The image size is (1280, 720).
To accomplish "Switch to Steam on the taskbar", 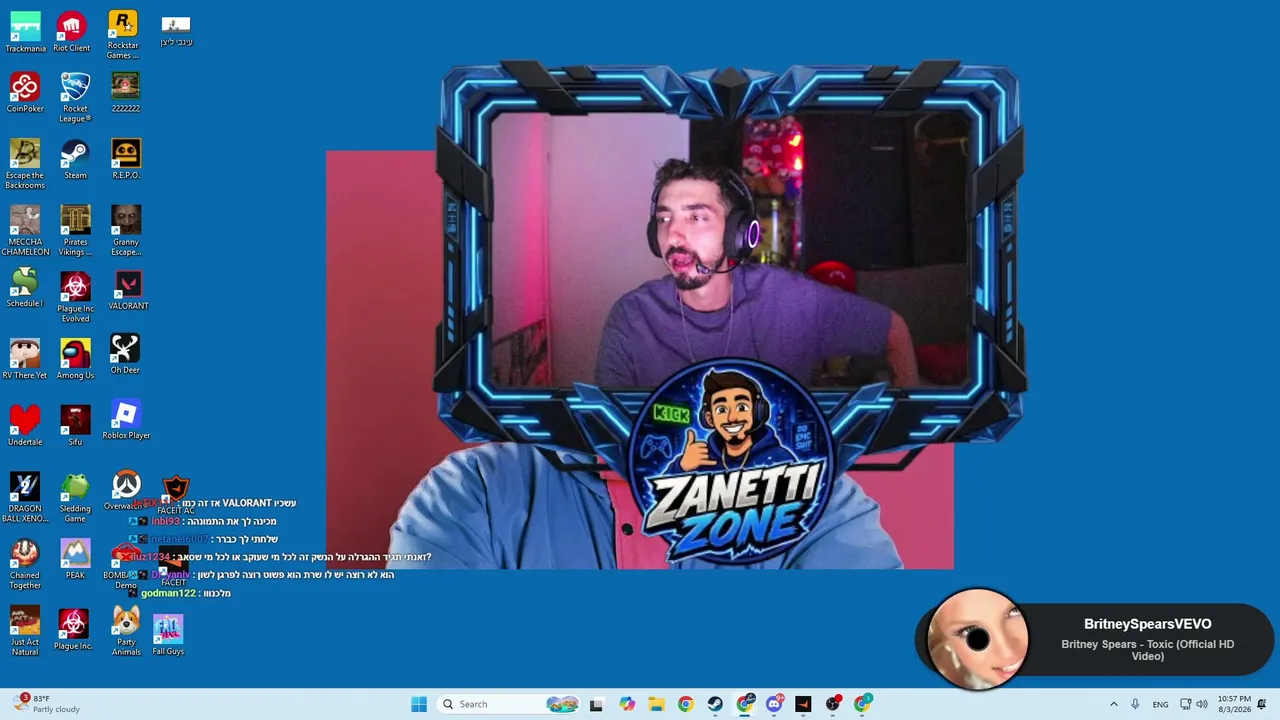I will [715, 704].
